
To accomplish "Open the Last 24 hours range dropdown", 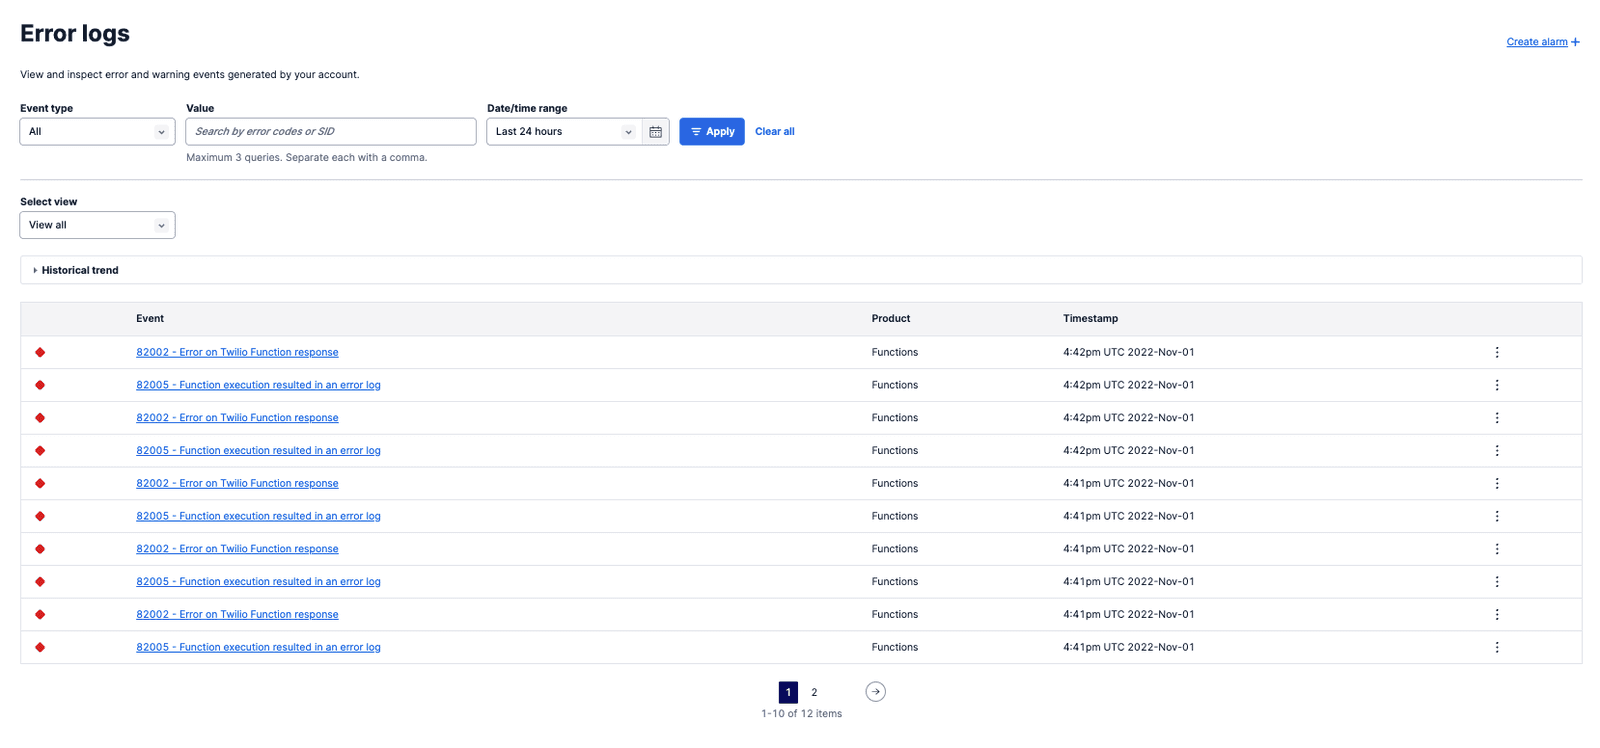I will coord(563,132).
